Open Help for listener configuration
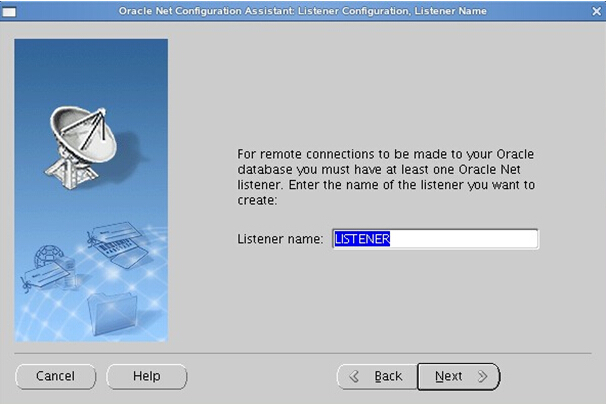This screenshot has height=404, width=606. pyautogui.click(x=146, y=376)
